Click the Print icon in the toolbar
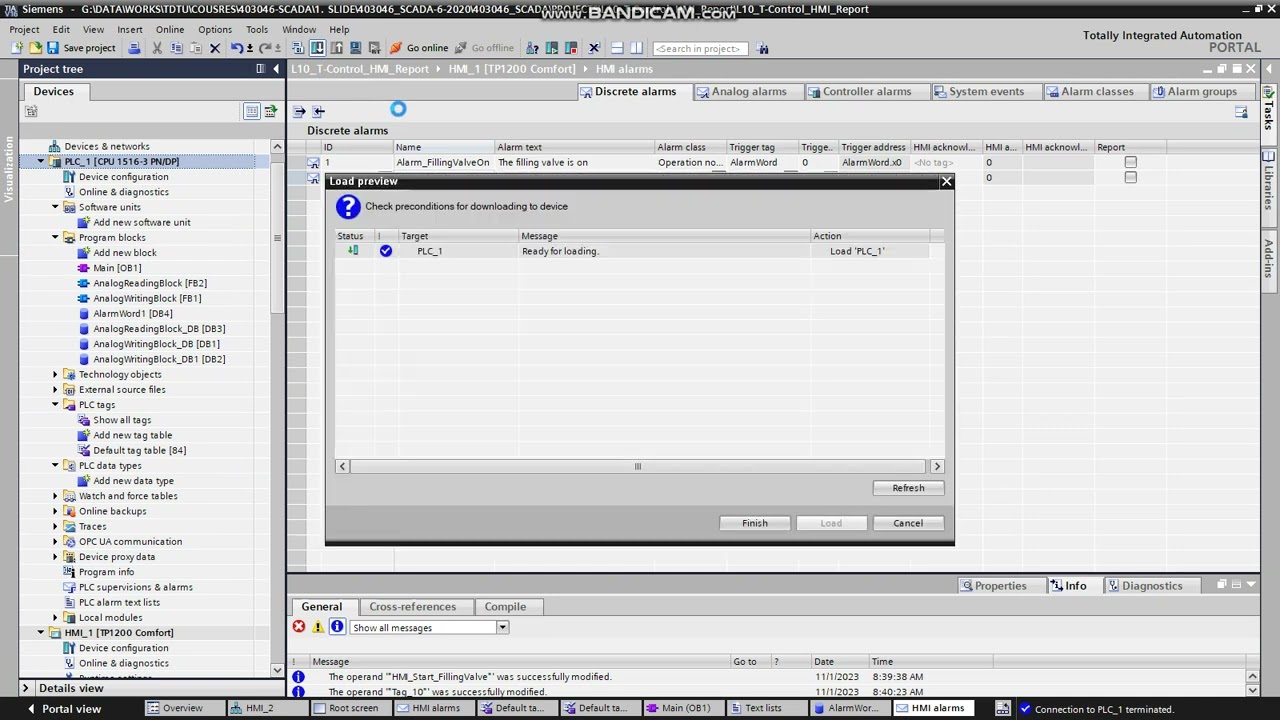 pyautogui.click(x=135, y=48)
